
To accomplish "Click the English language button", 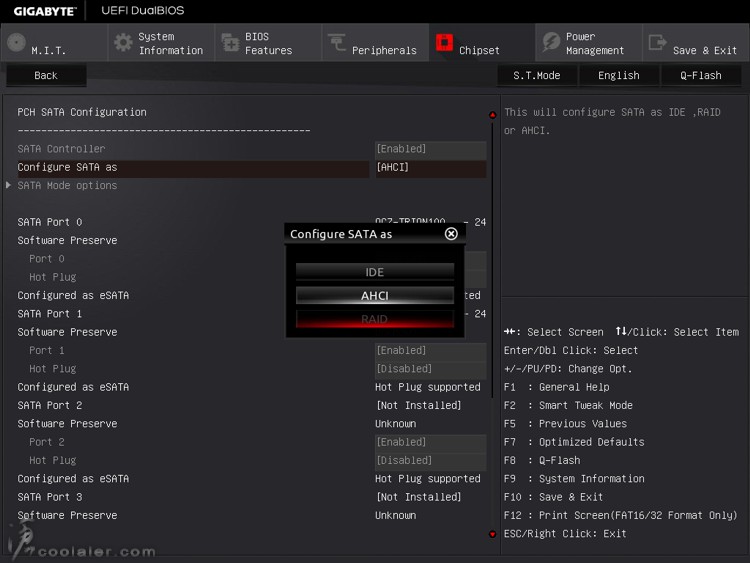I will [619, 76].
